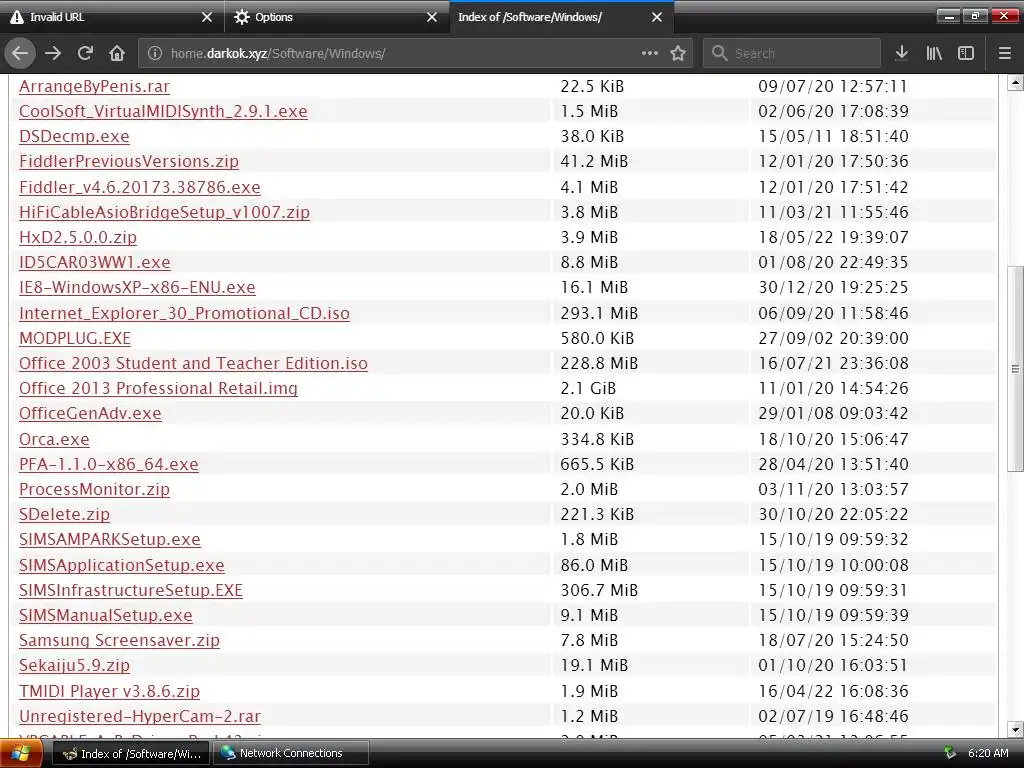Open IE8-WindowsXP-x86-ENU.exe link
The height and width of the screenshot is (768, 1024).
[x=137, y=287]
